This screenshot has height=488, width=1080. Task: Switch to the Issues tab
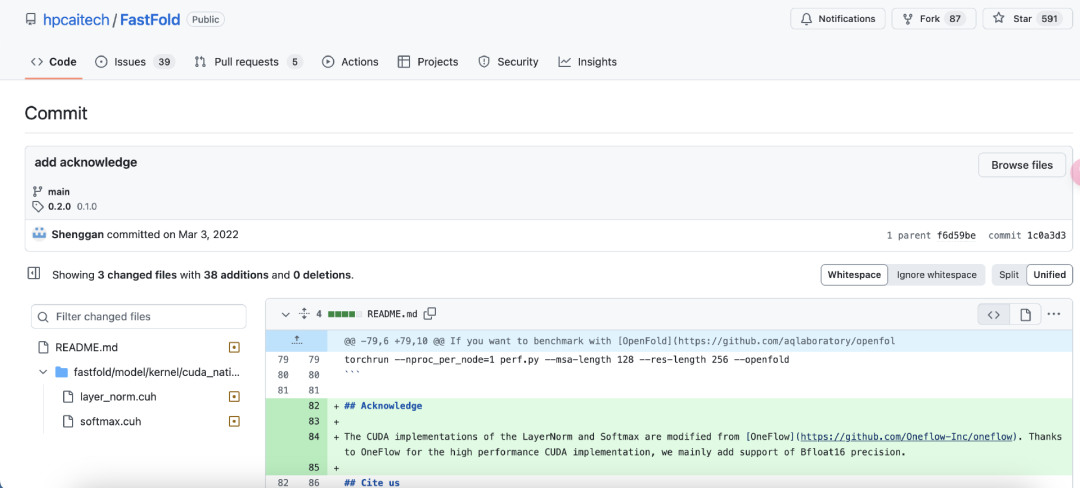(x=134, y=62)
